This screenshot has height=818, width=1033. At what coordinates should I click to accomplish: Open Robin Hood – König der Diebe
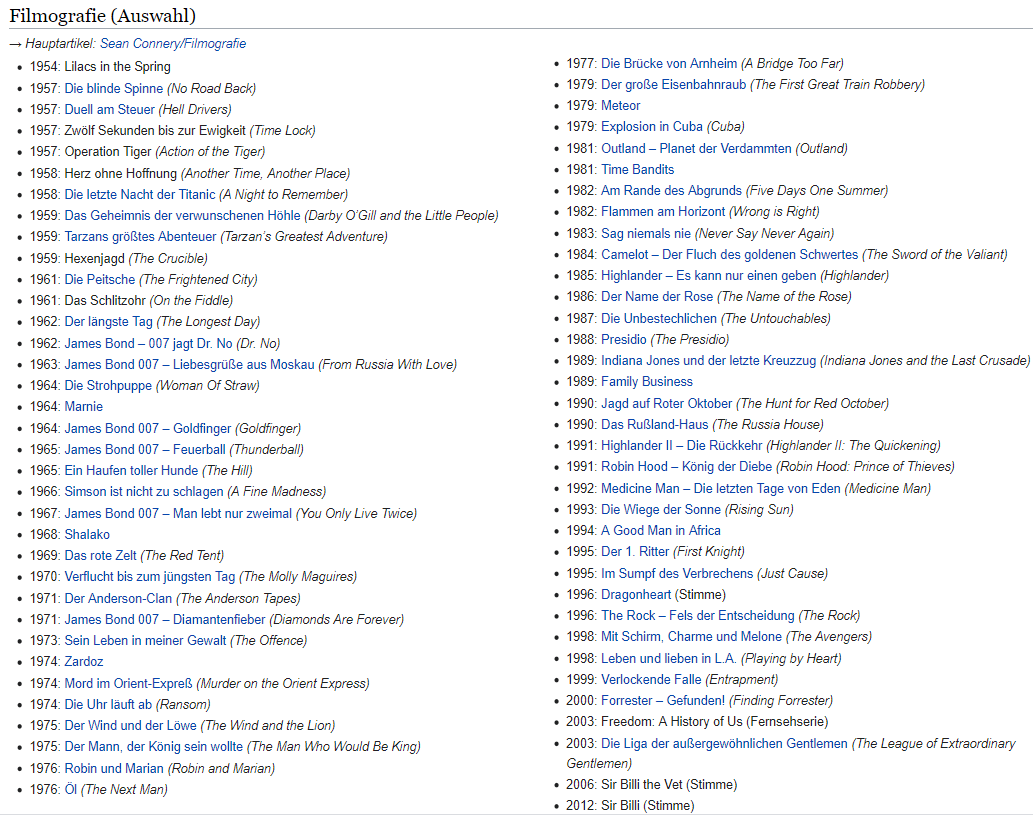[x=686, y=466]
